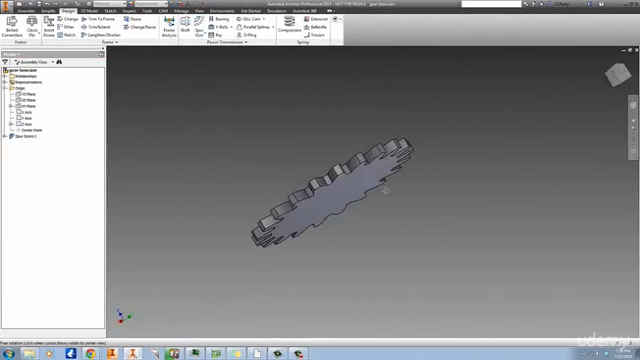This screenshot has height=360, width=640.
Task: Click the Parallel Splines generator
Action: (255, 27)
